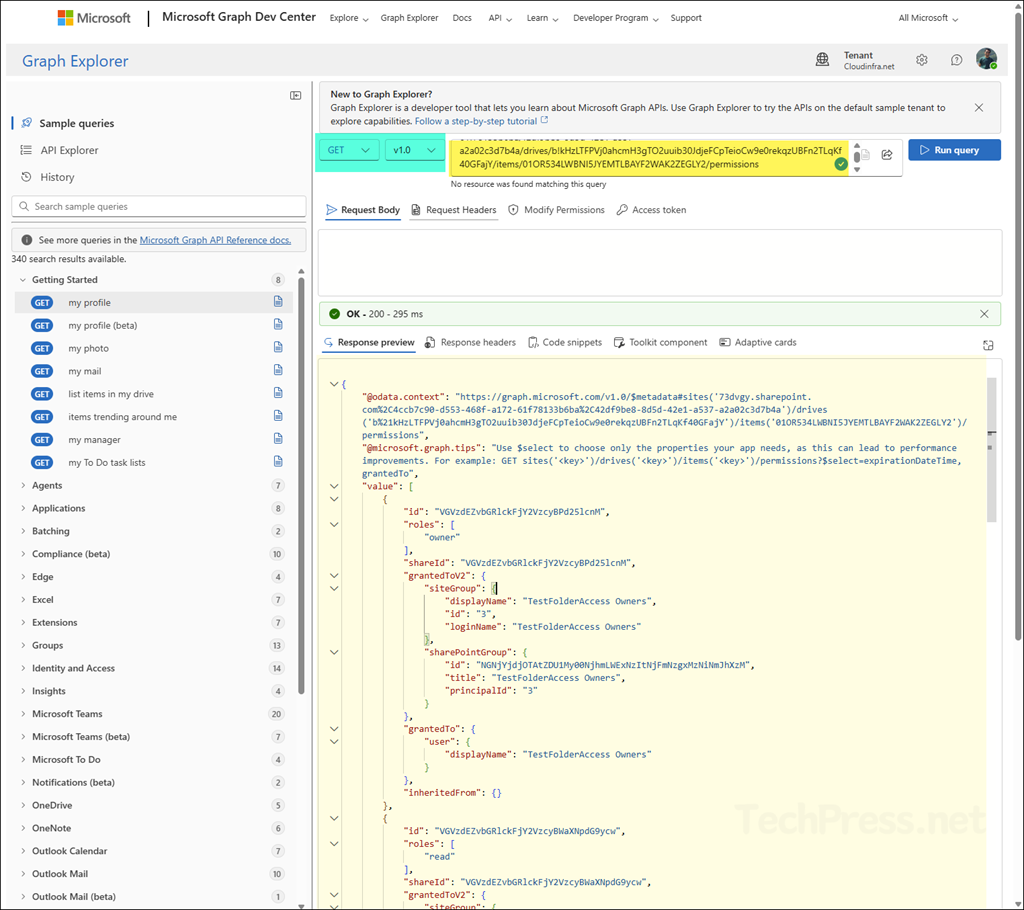This screenshot has height=910, width=1024.
Task: Click the Request Body editor area
Action: tap(660, 263)
